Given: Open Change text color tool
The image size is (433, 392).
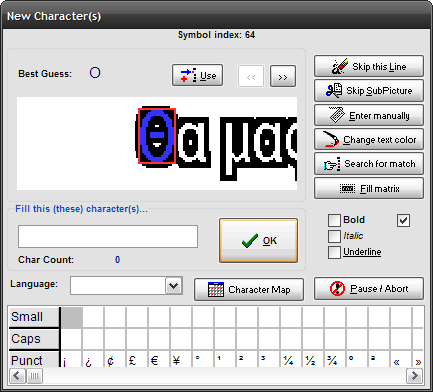Looking at the screenshot, I should (x=369, y=139).
